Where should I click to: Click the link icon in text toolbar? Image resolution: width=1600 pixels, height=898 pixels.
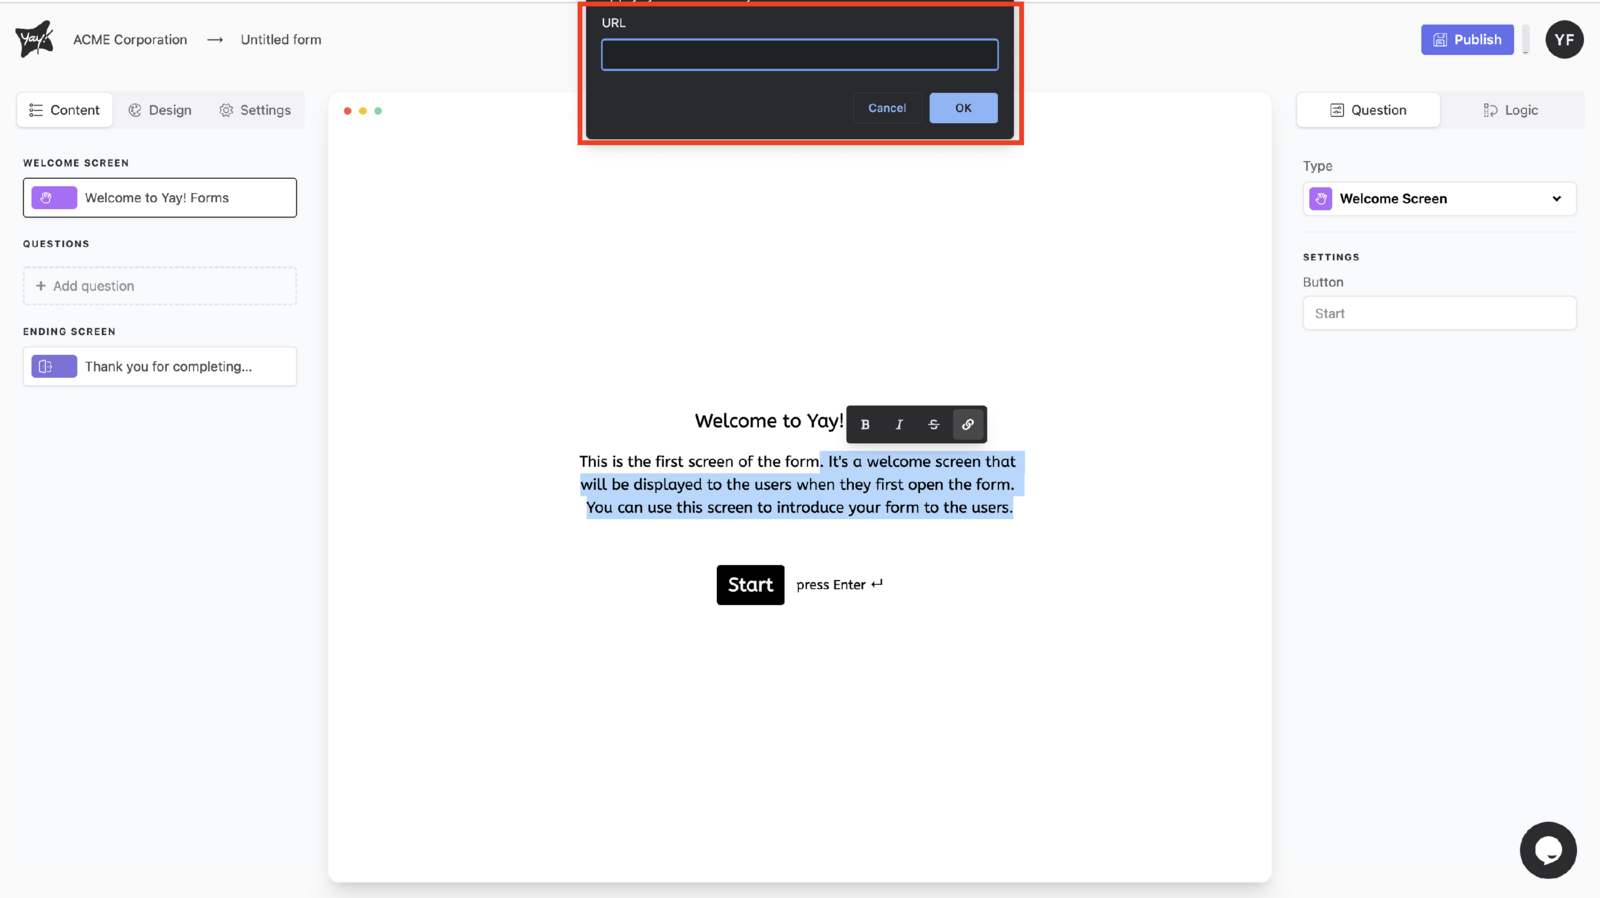pyautogui.click(x=968, y=425)
